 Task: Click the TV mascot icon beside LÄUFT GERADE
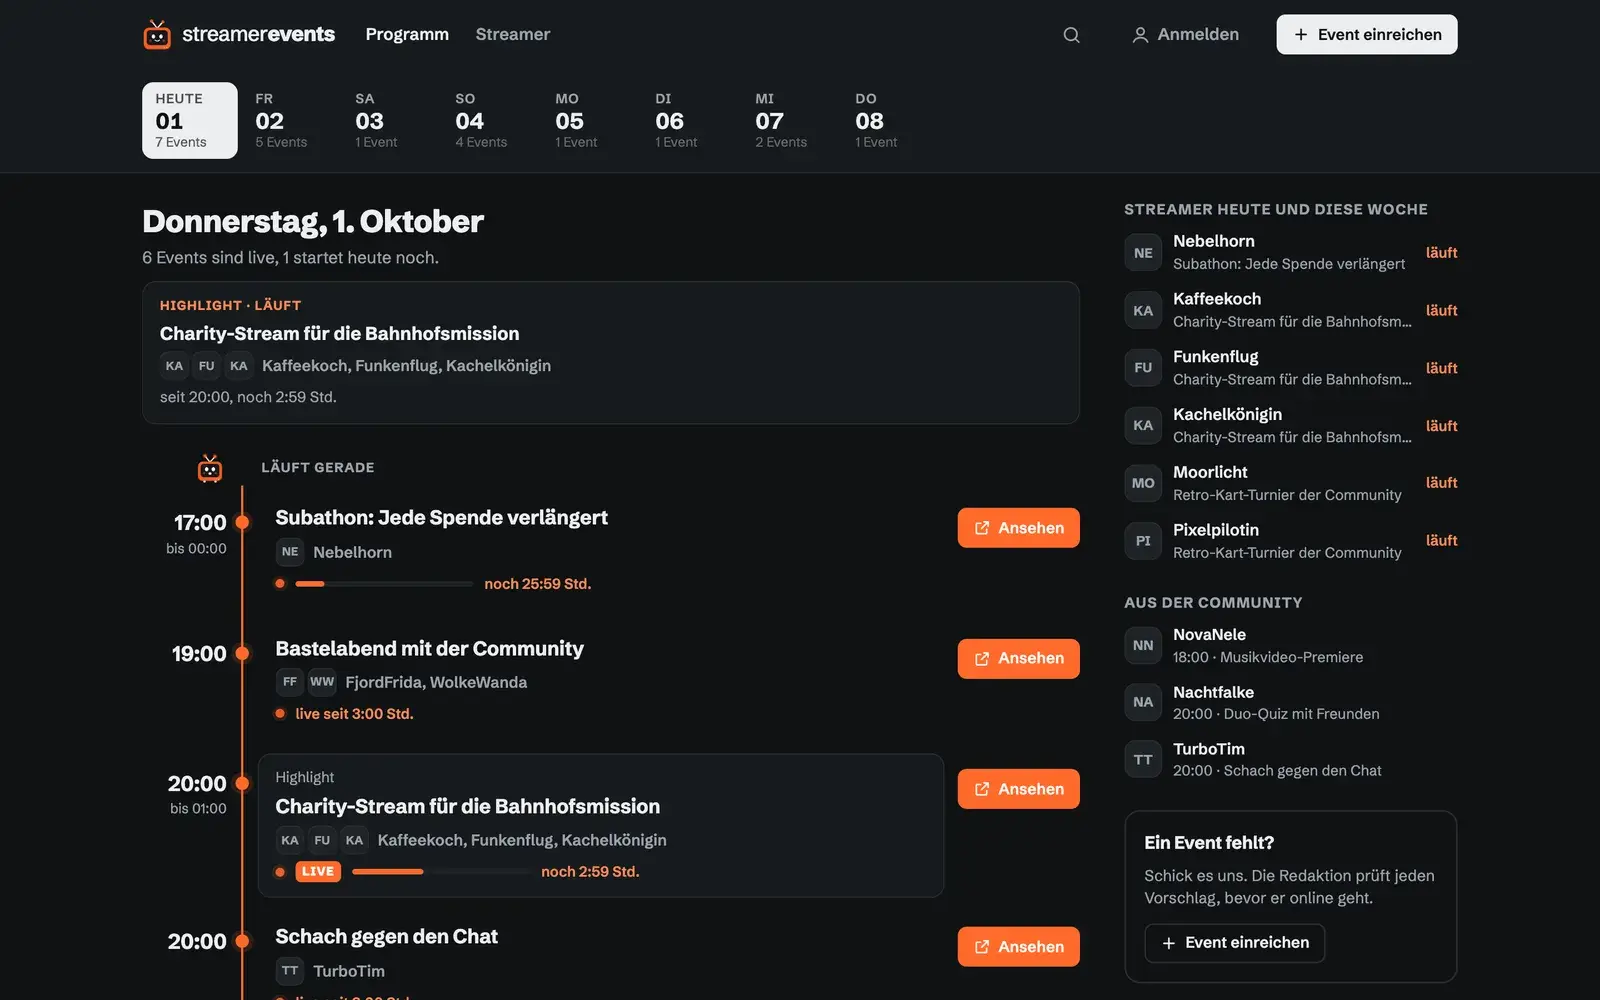coord(210,468)
